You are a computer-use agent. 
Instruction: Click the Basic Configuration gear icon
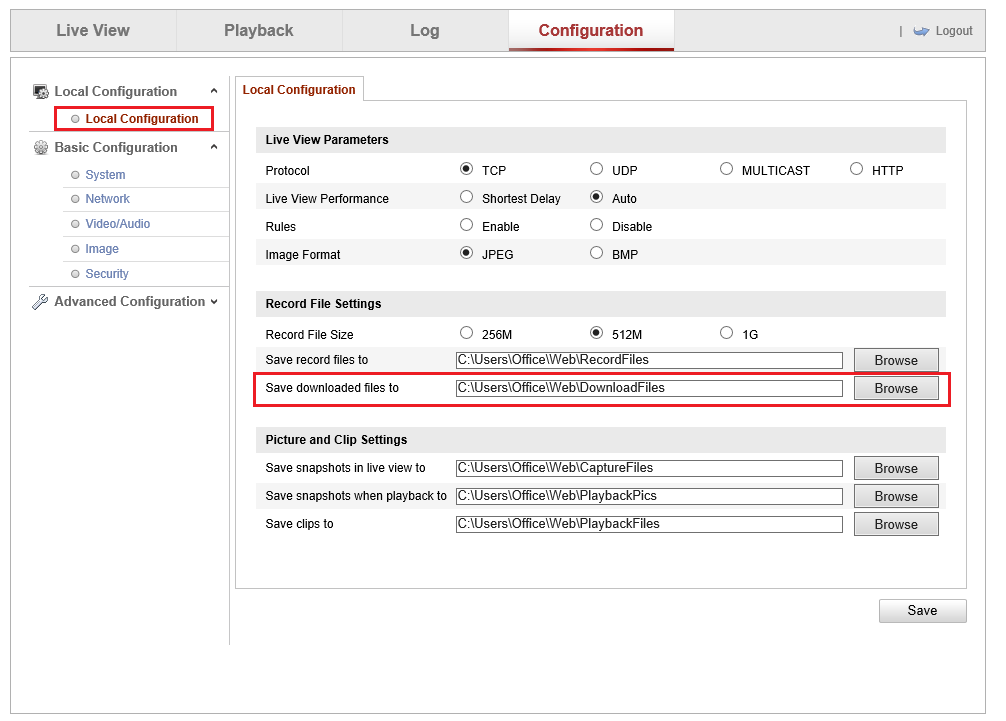pyautogui.click(x=41, y=148)
